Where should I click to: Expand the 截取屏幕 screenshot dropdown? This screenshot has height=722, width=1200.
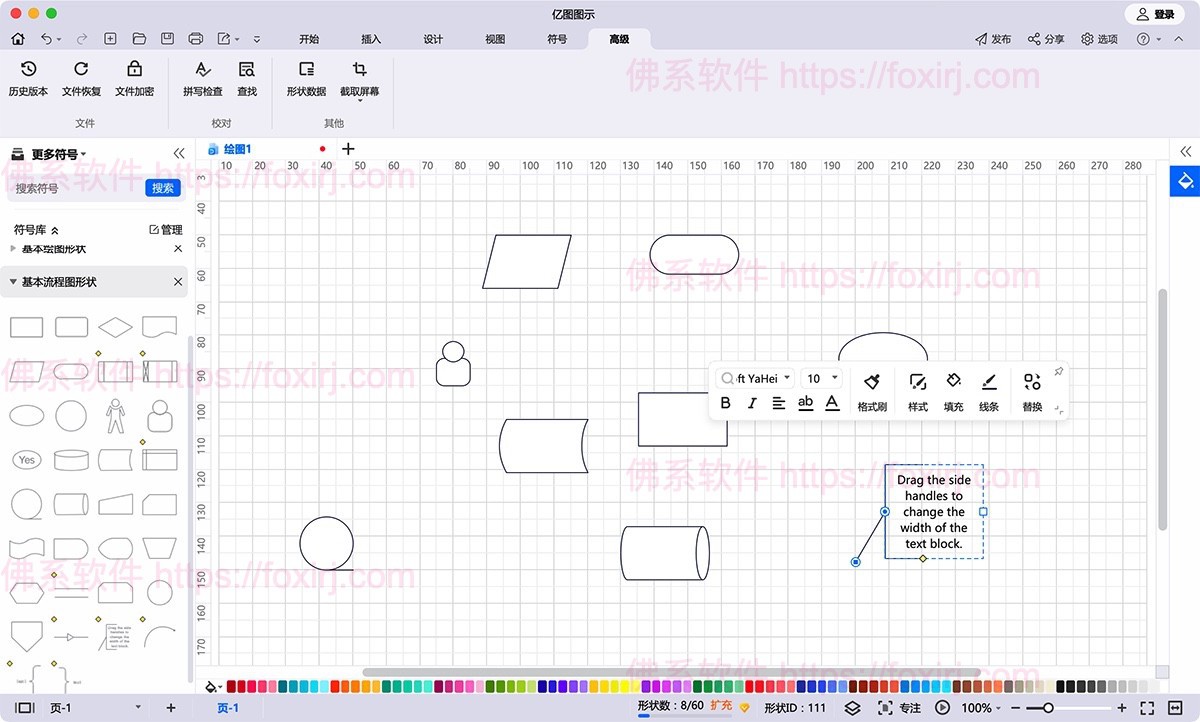[359, 100]
